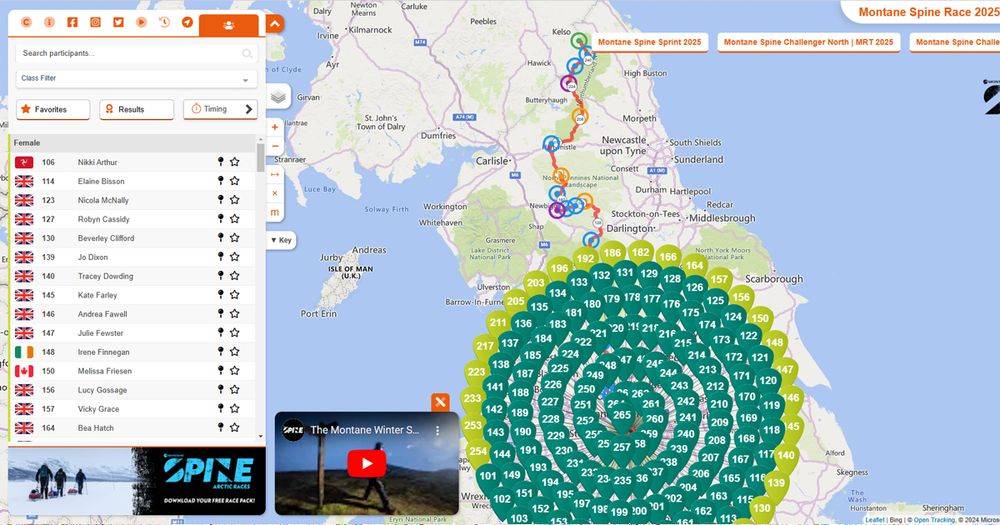Locate Nikki Arthur with pin icon

point(221,162)
